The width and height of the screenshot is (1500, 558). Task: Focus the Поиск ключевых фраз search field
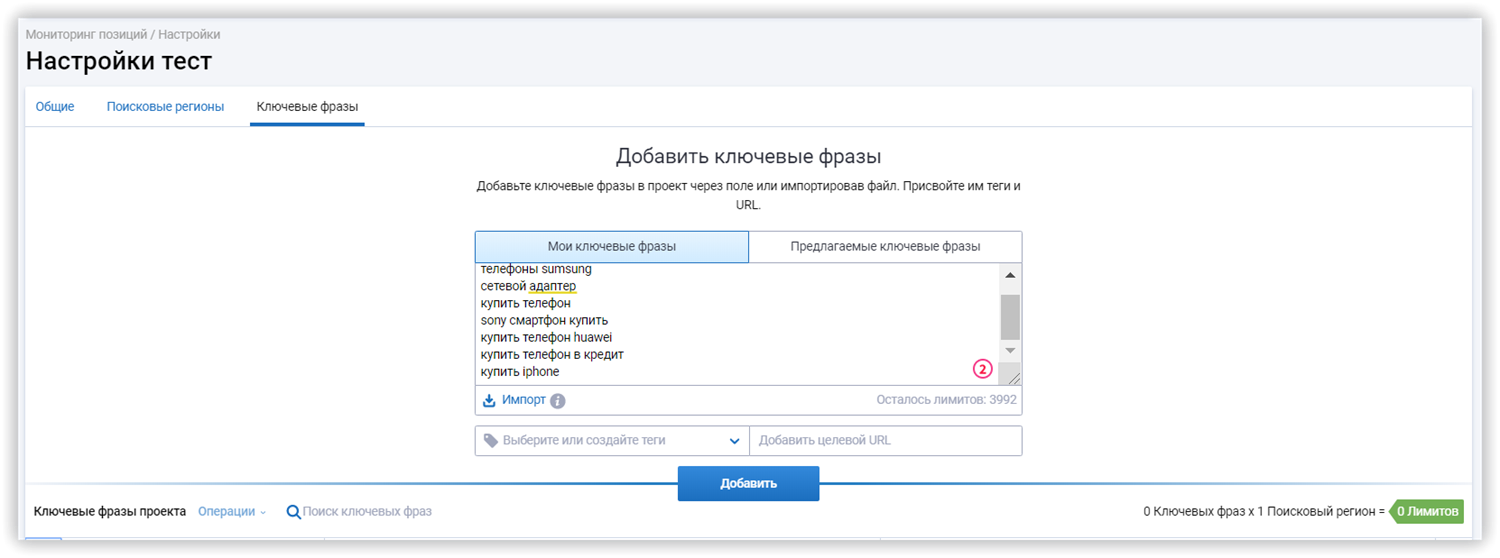[367, 512]
